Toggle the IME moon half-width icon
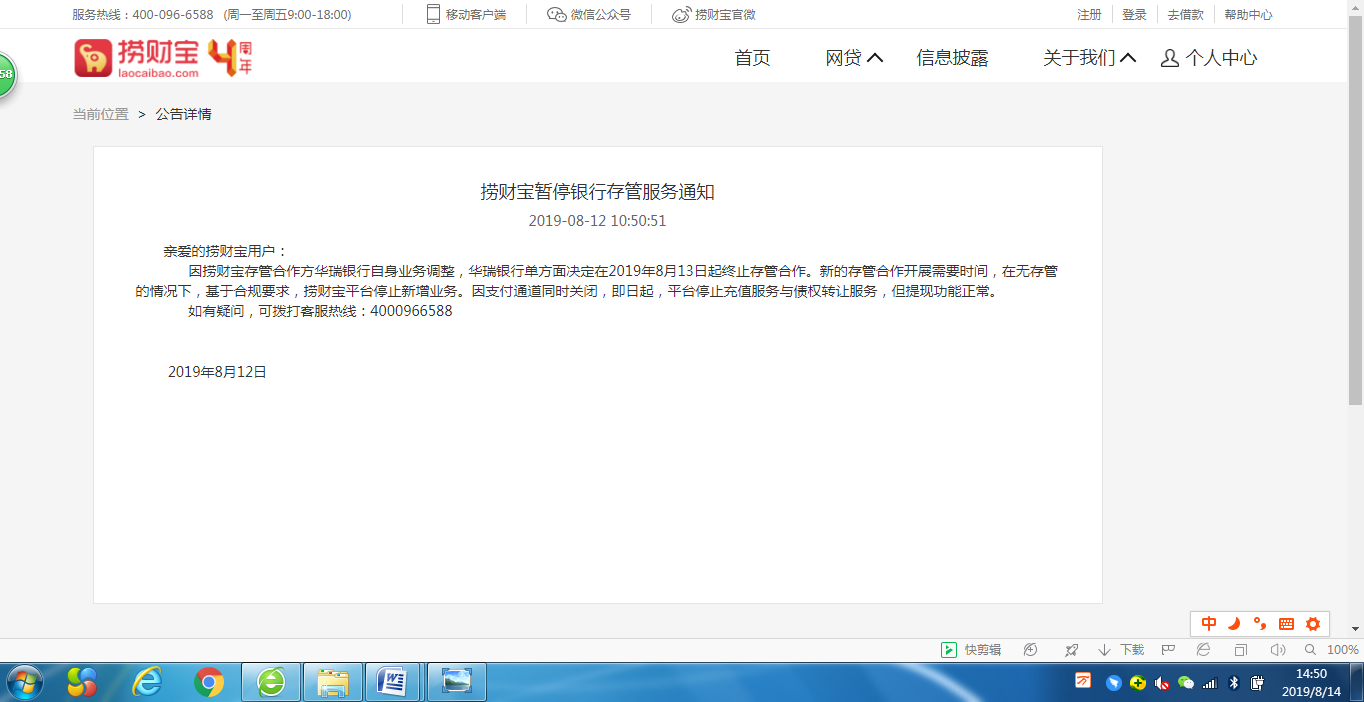This screenshot has height=702, width=1364. point(1234,623)
